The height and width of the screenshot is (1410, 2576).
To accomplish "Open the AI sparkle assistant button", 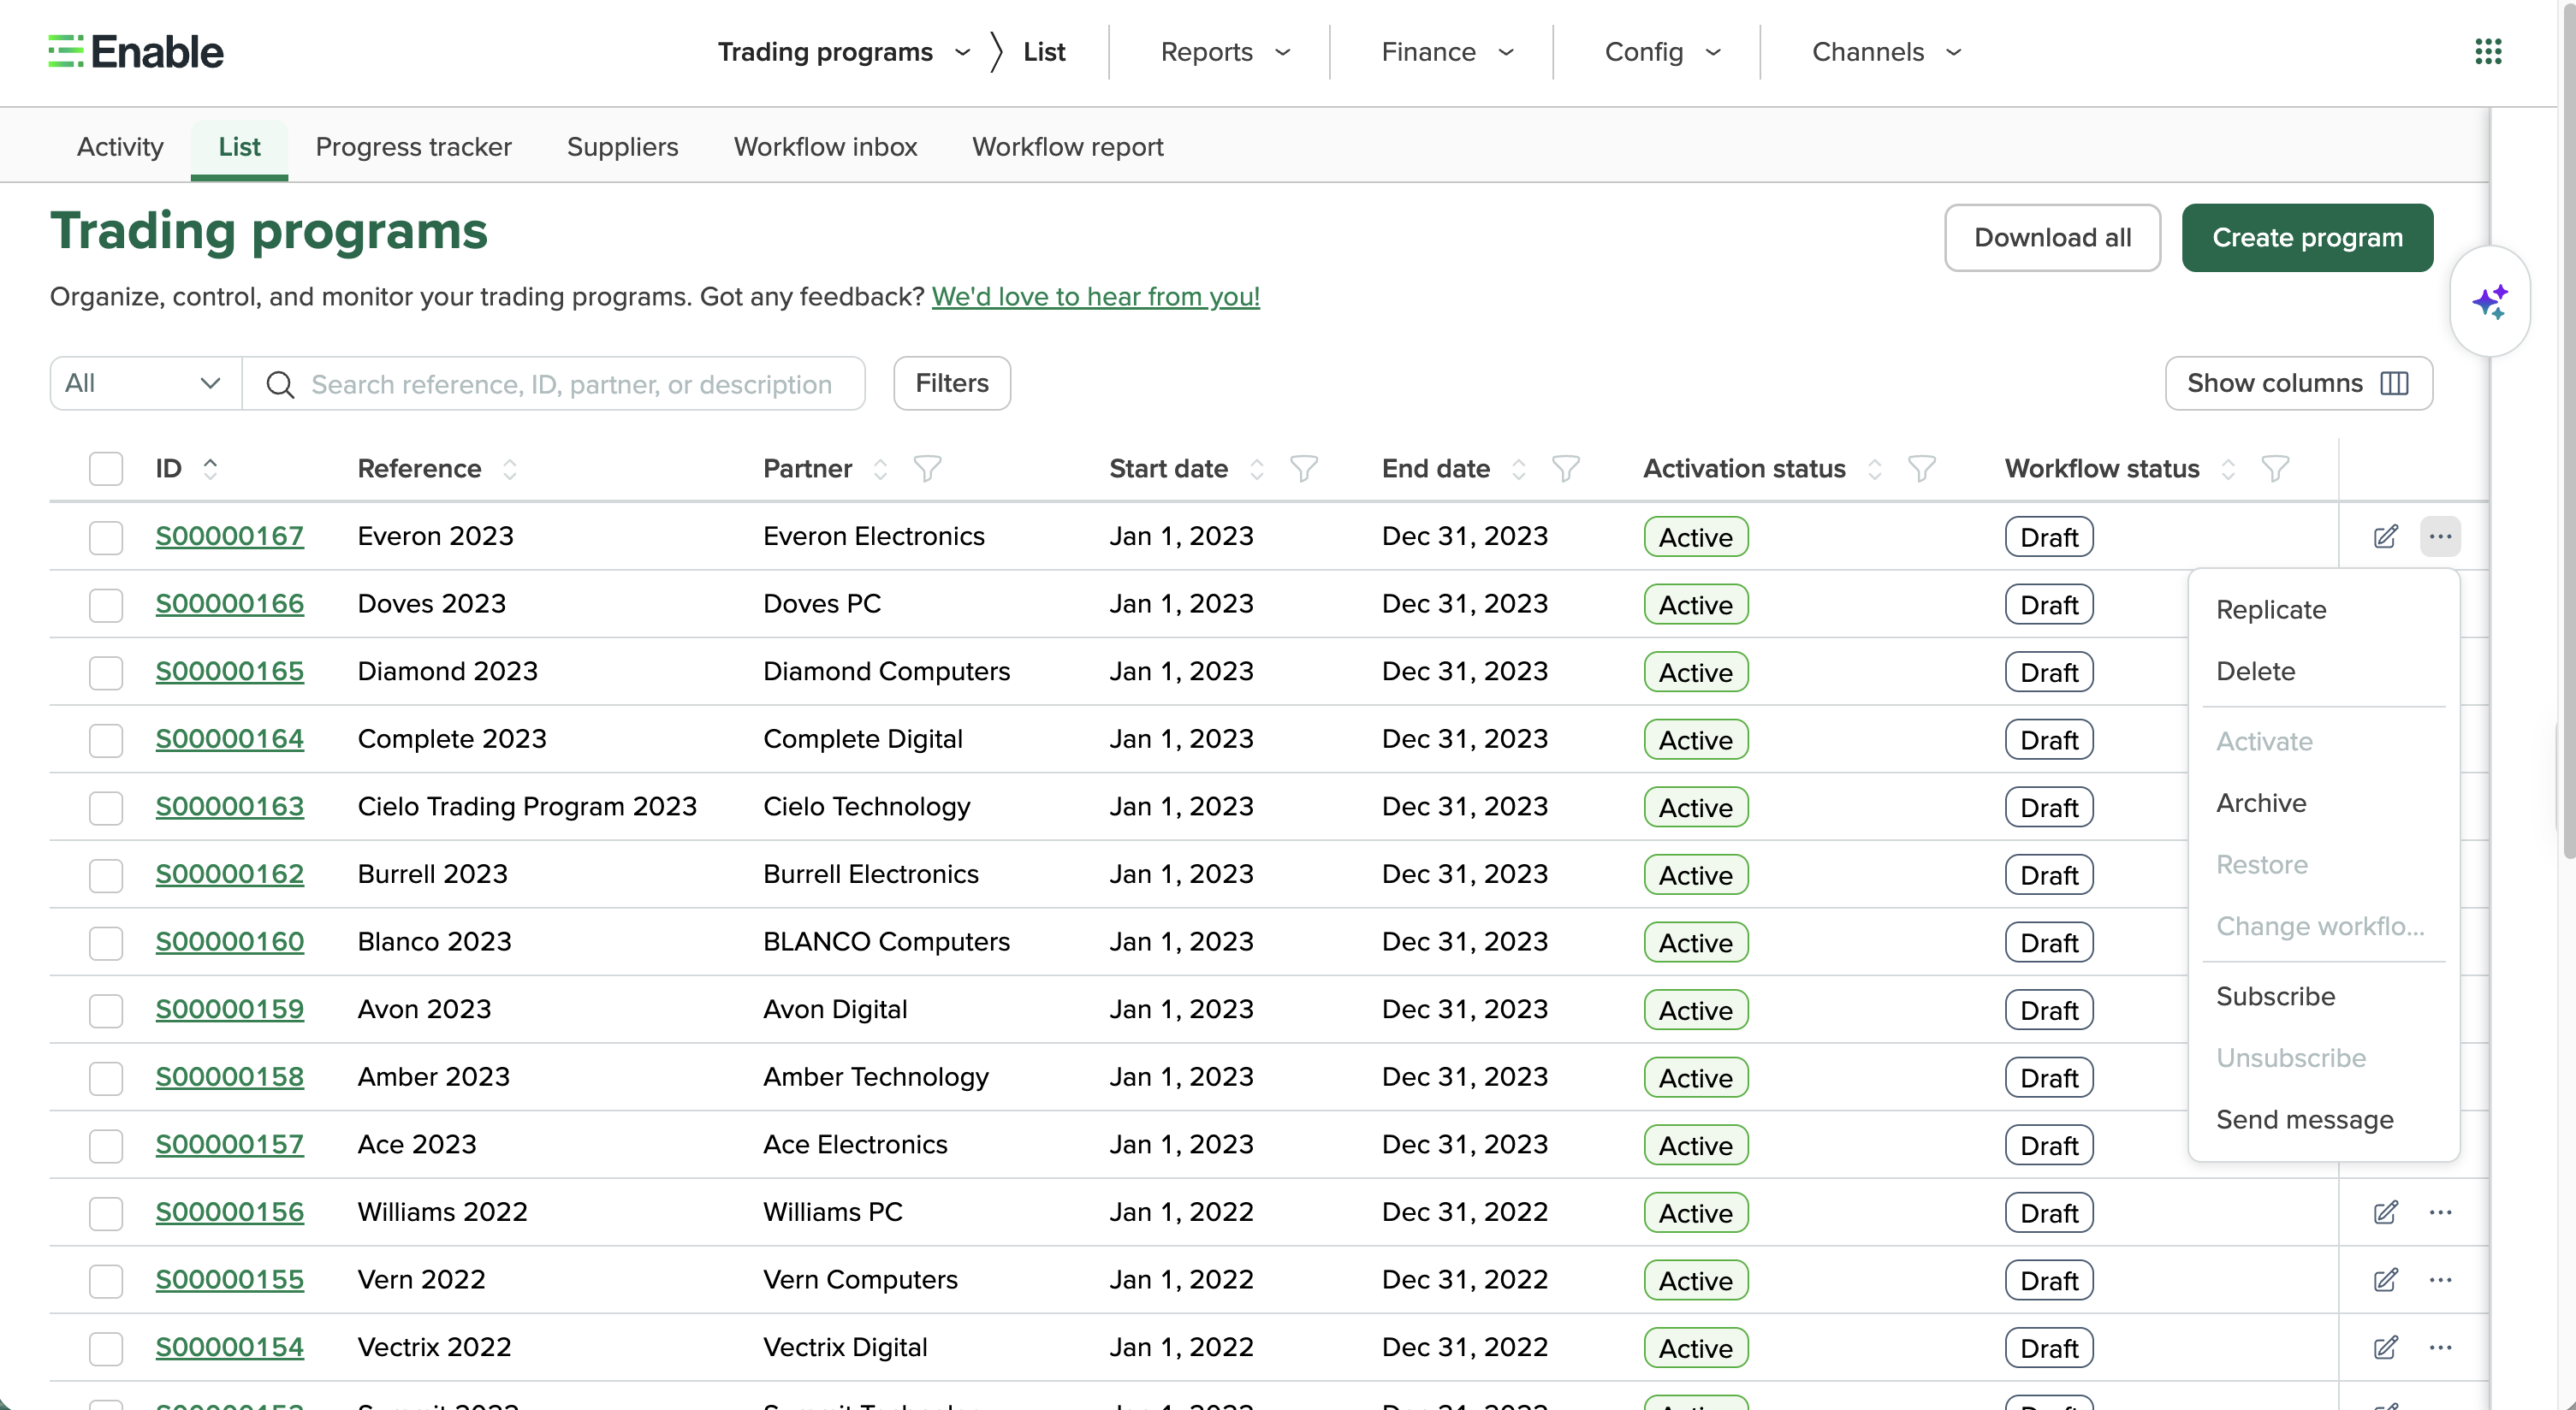I will point(2490,301).
